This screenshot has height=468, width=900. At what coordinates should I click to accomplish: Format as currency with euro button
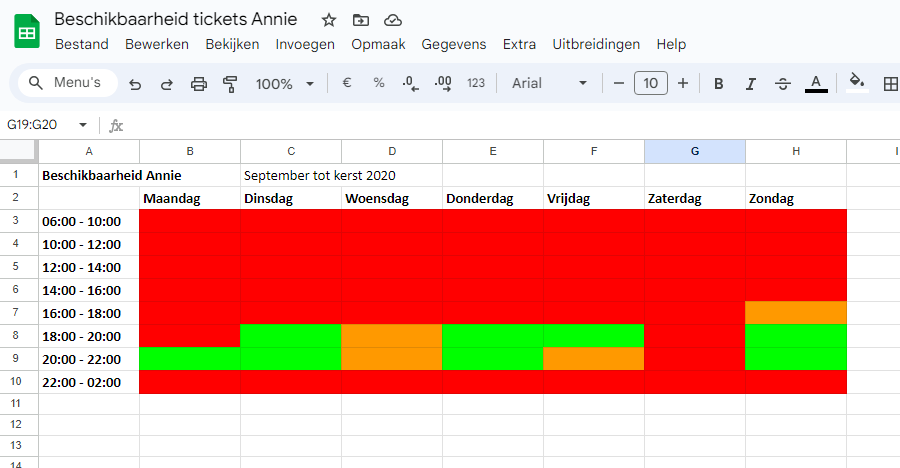click(347, 84)
